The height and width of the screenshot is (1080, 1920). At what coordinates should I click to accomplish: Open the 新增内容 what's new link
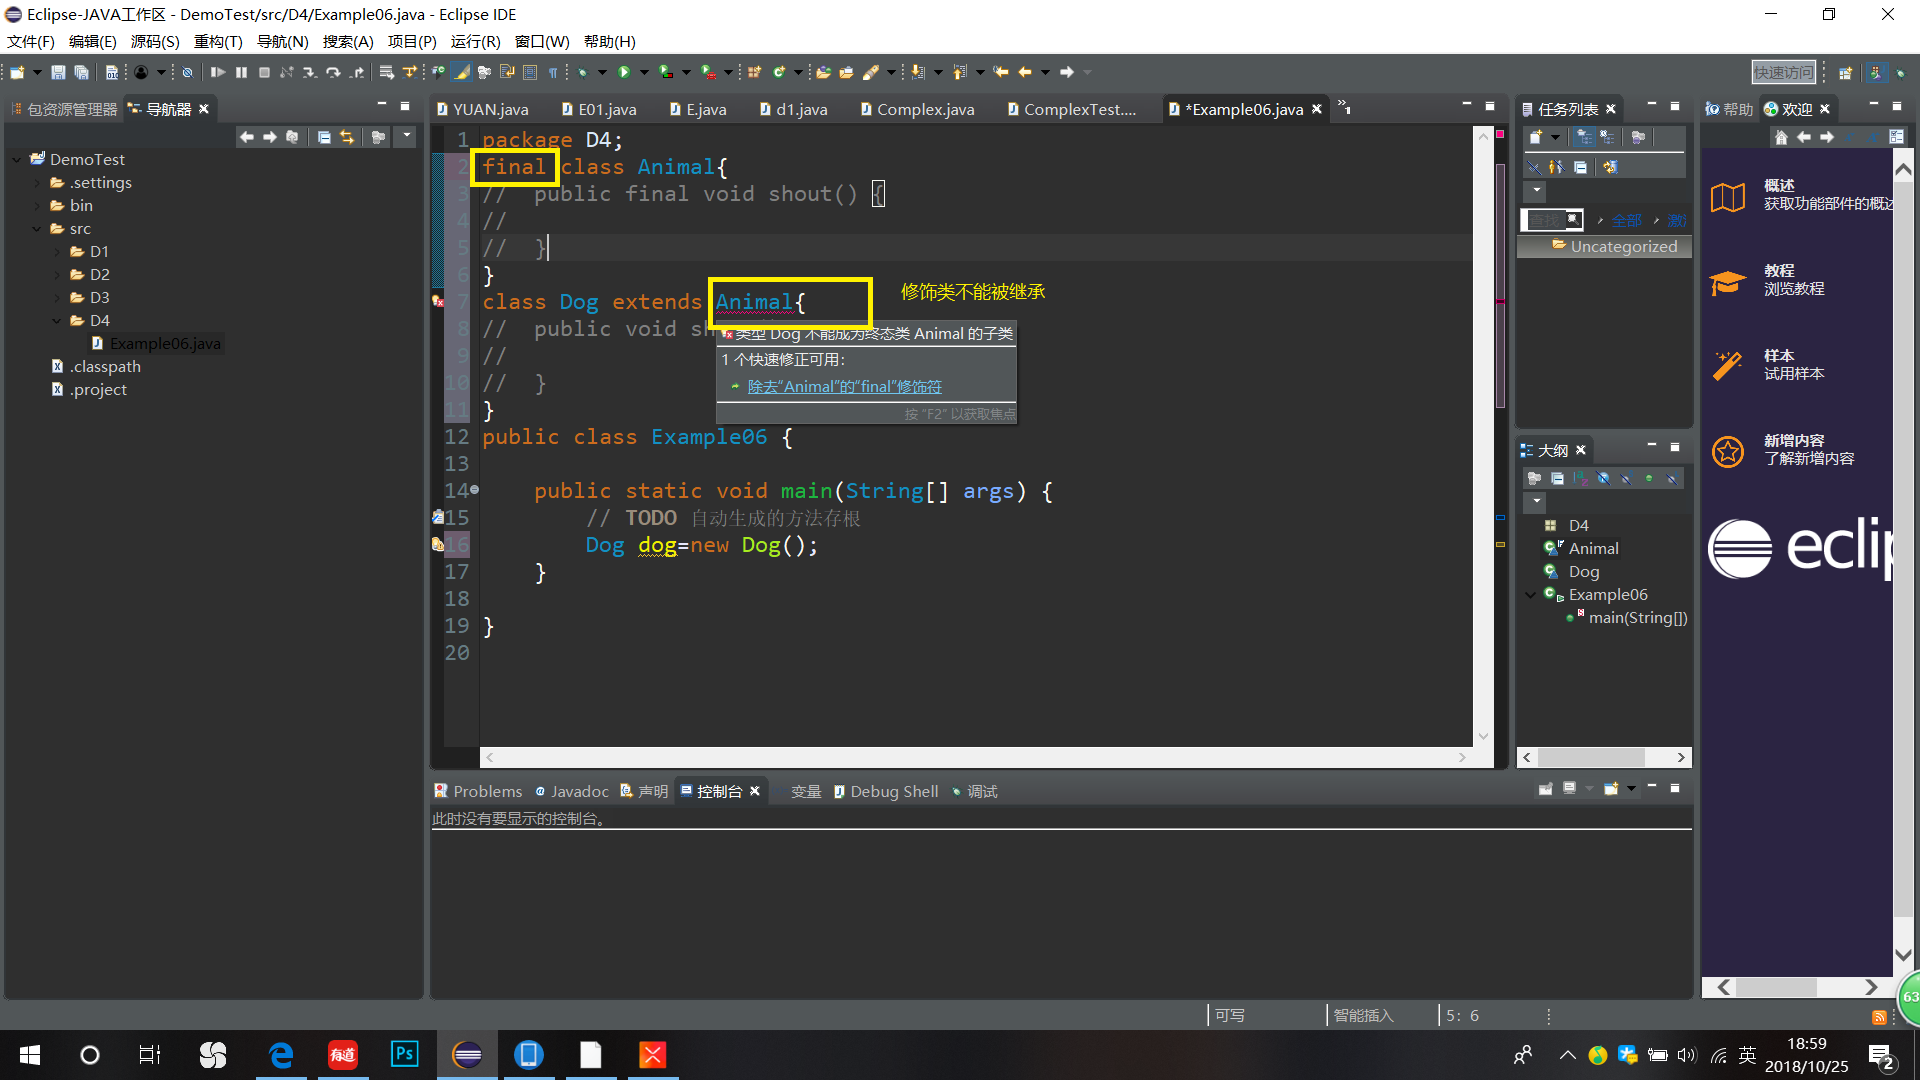pyautogui.click(x=1794, y=440)
